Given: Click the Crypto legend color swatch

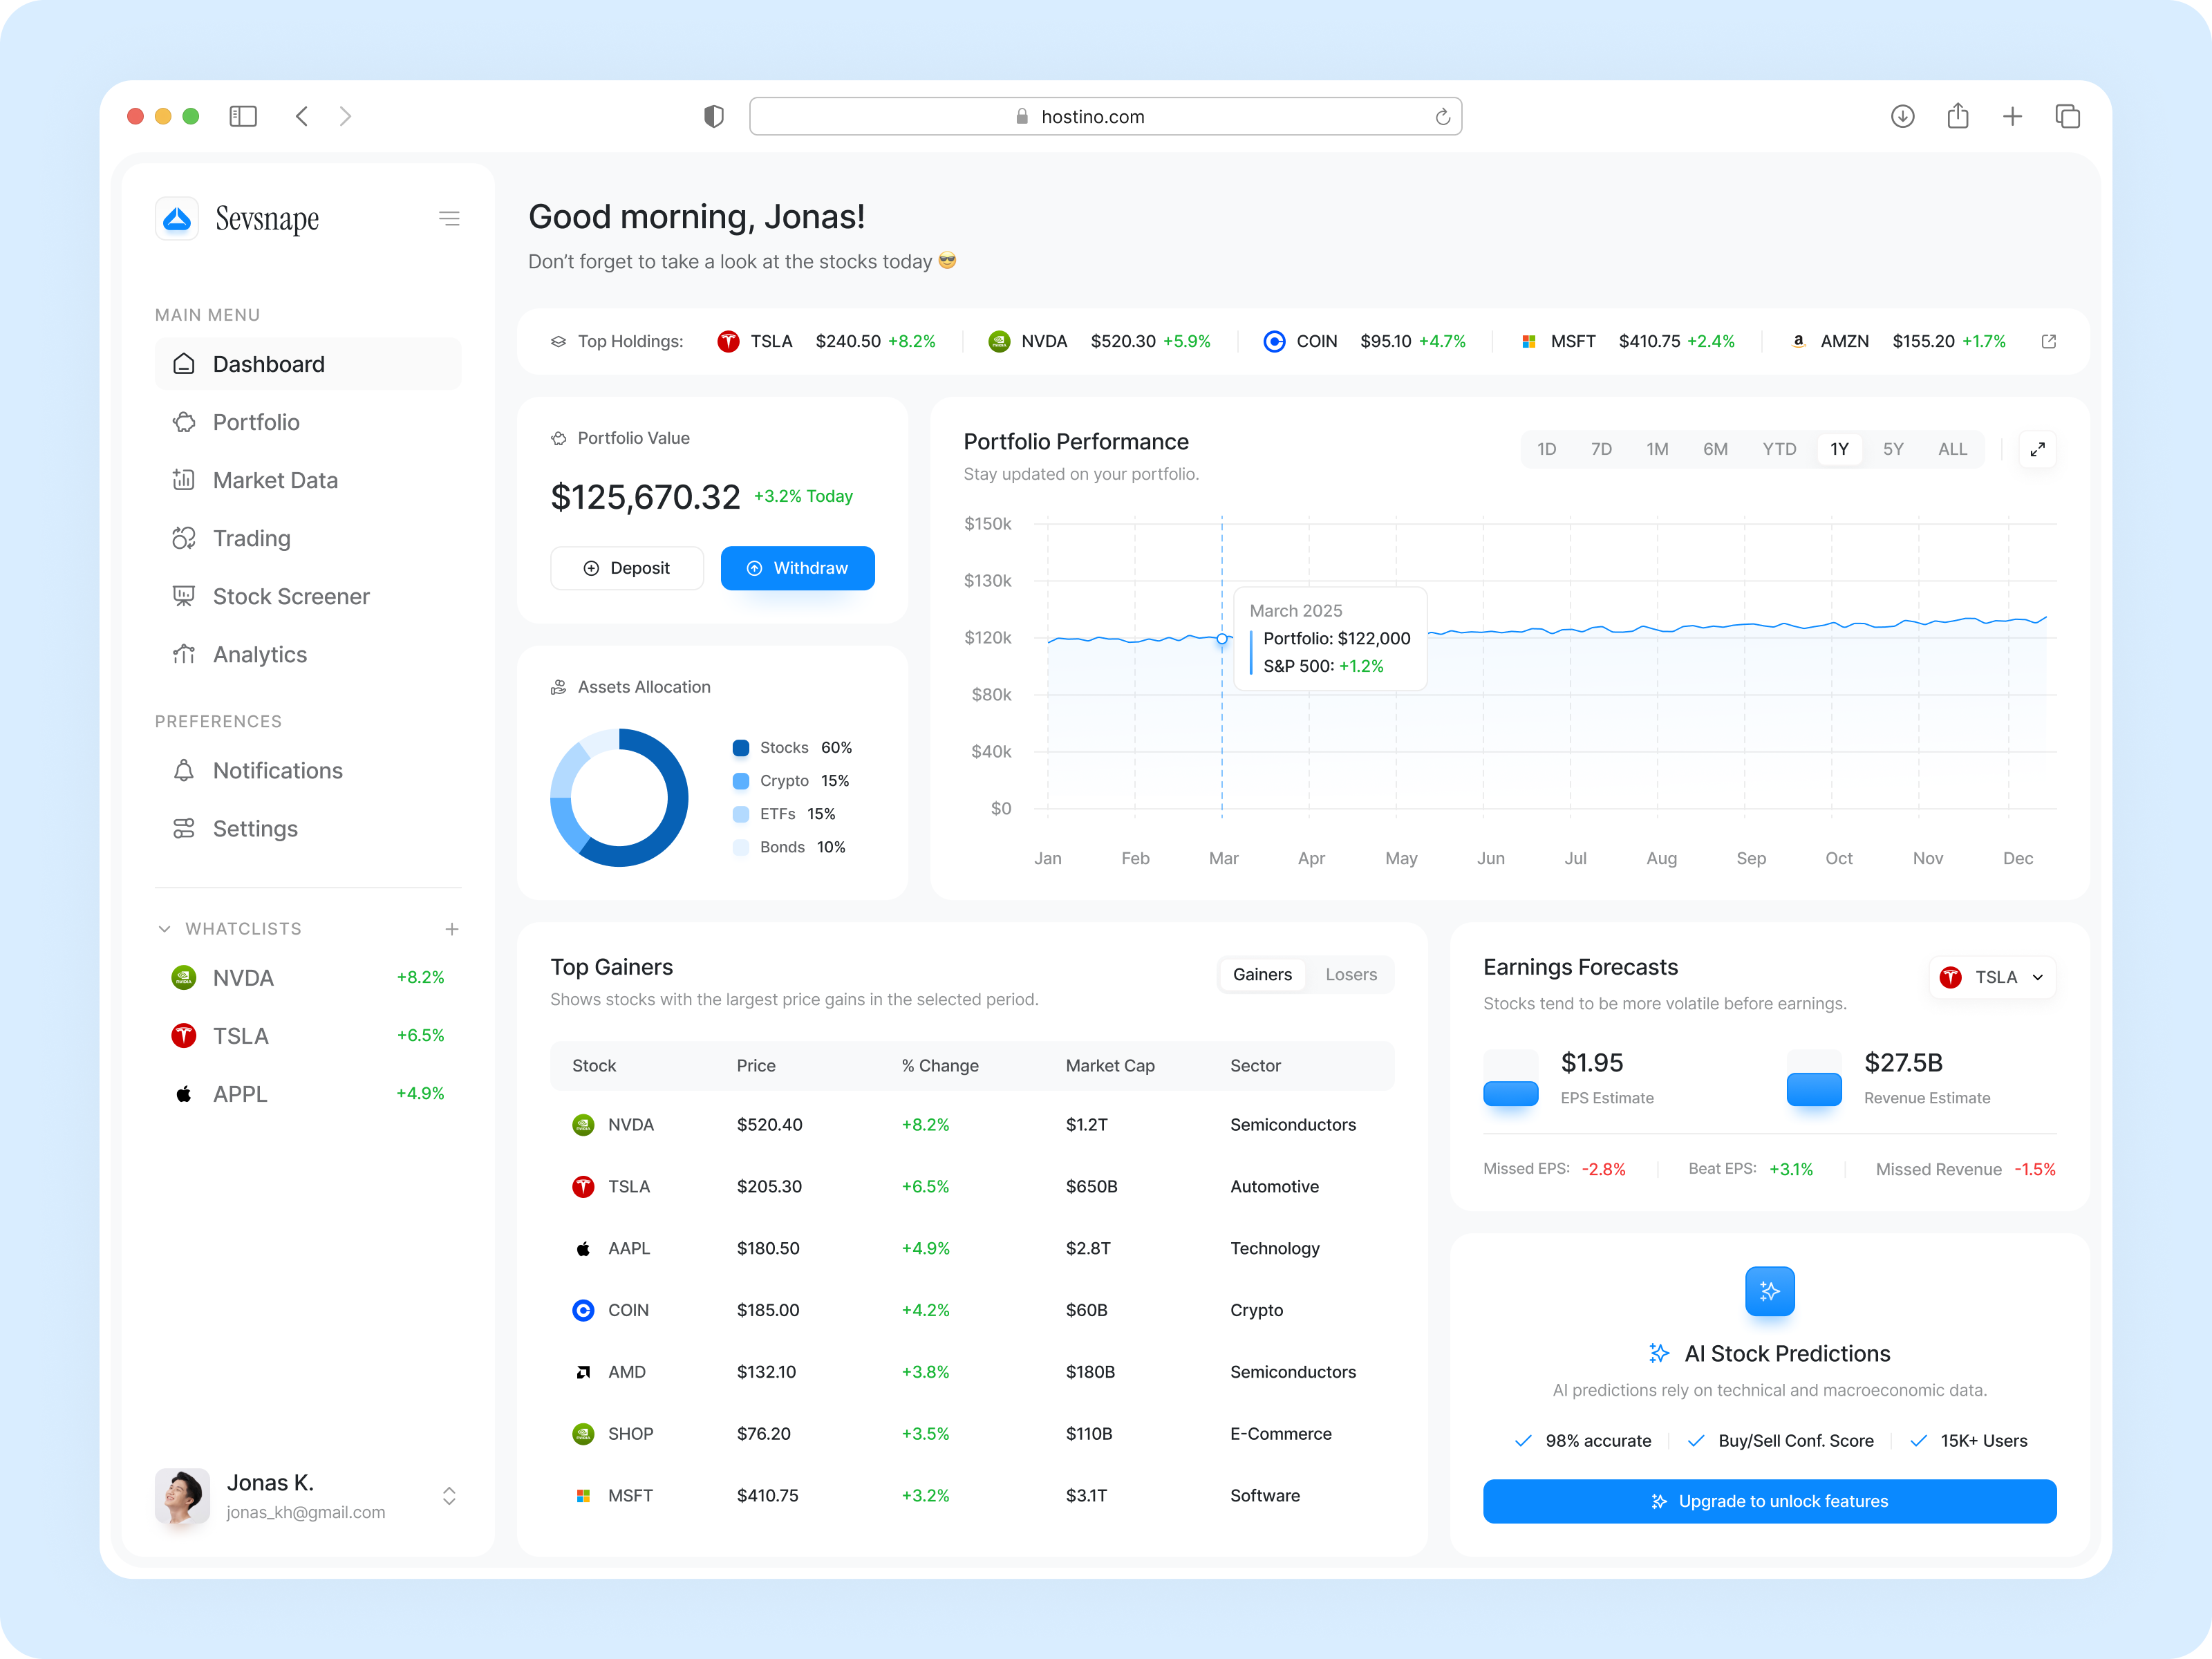Looking at the screenshot, I should [x=741, y=781].
